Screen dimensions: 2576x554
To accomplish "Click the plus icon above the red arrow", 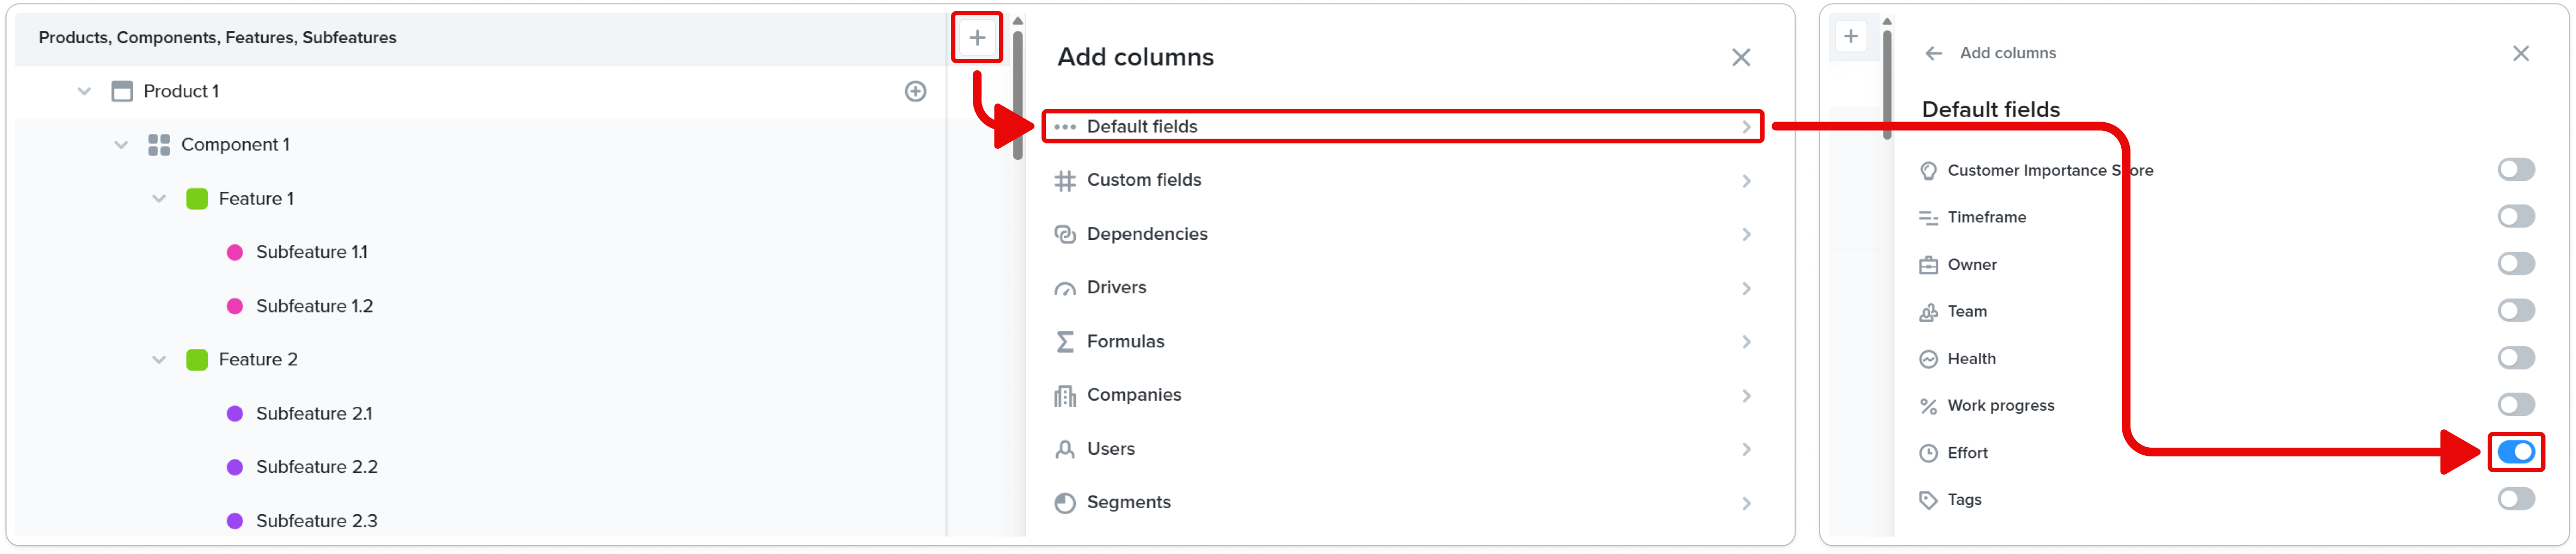I will click(977, 38).
